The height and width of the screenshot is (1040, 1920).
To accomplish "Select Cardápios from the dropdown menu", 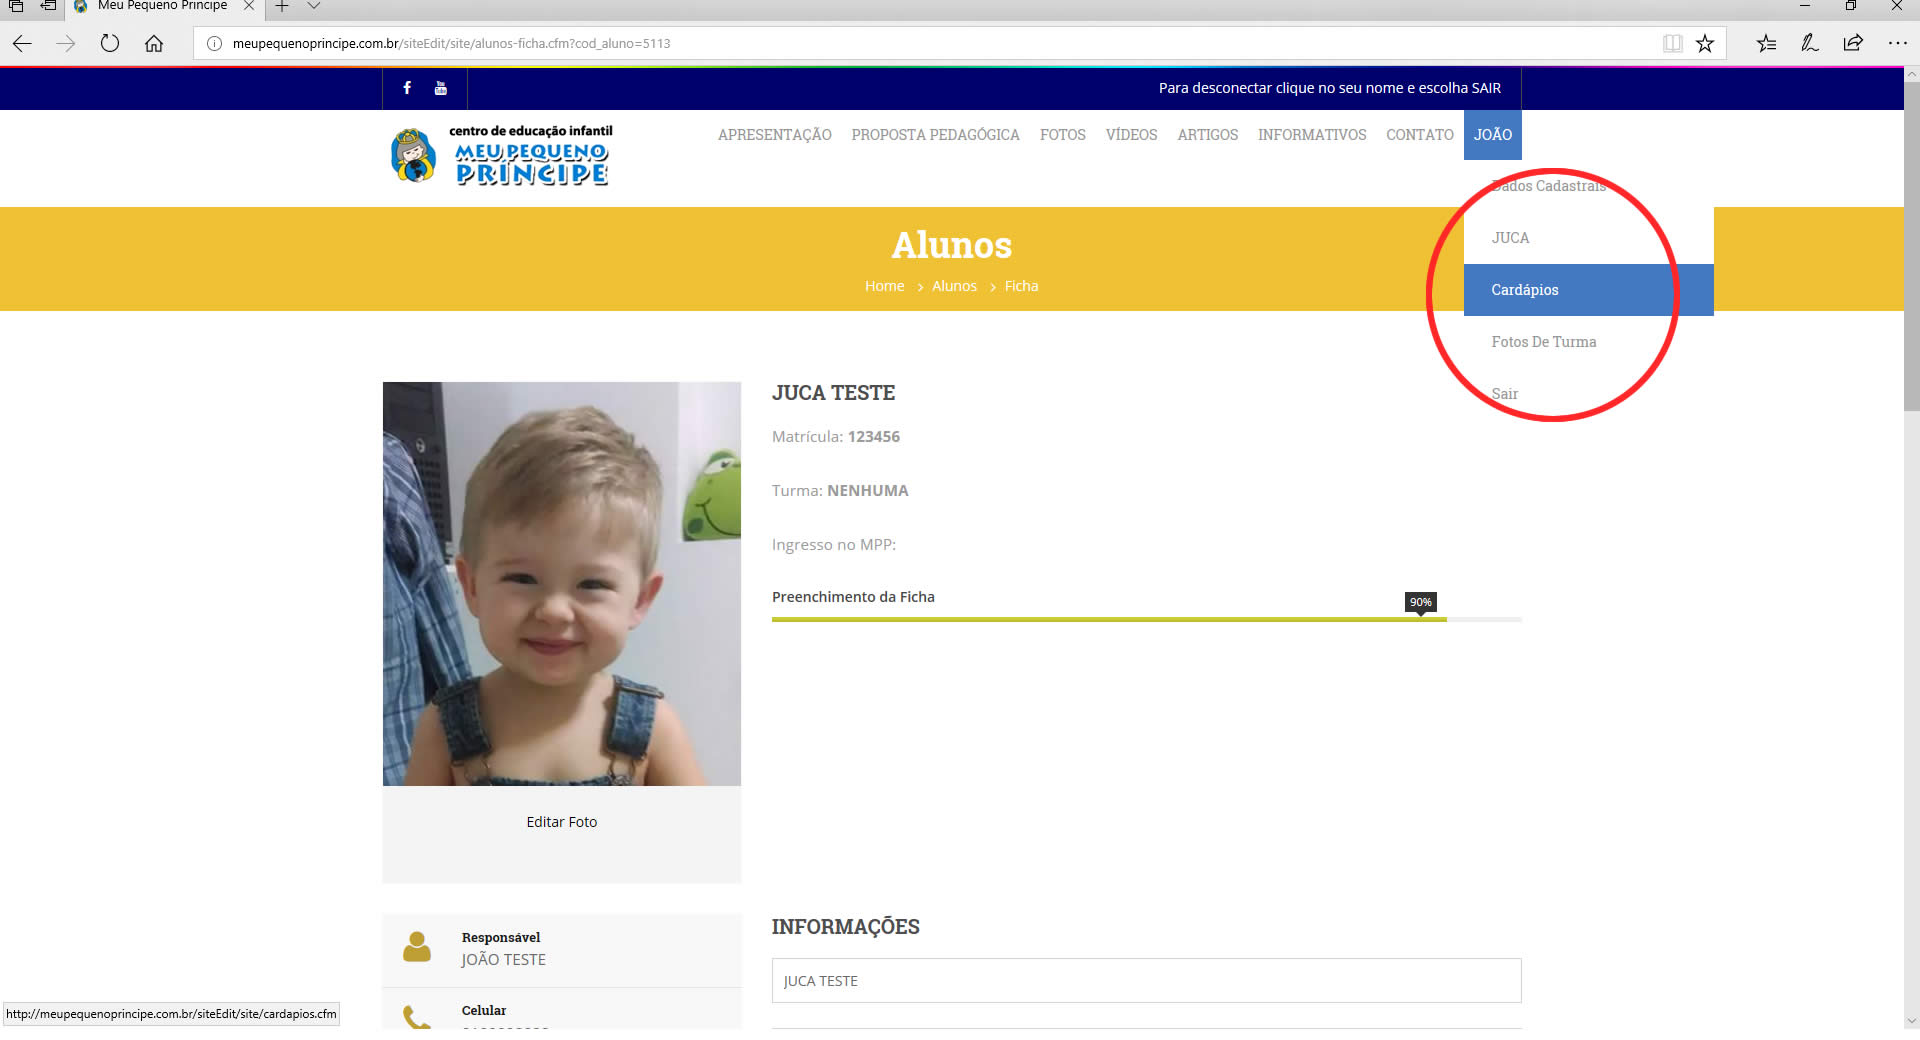I will coord(1524,290).
